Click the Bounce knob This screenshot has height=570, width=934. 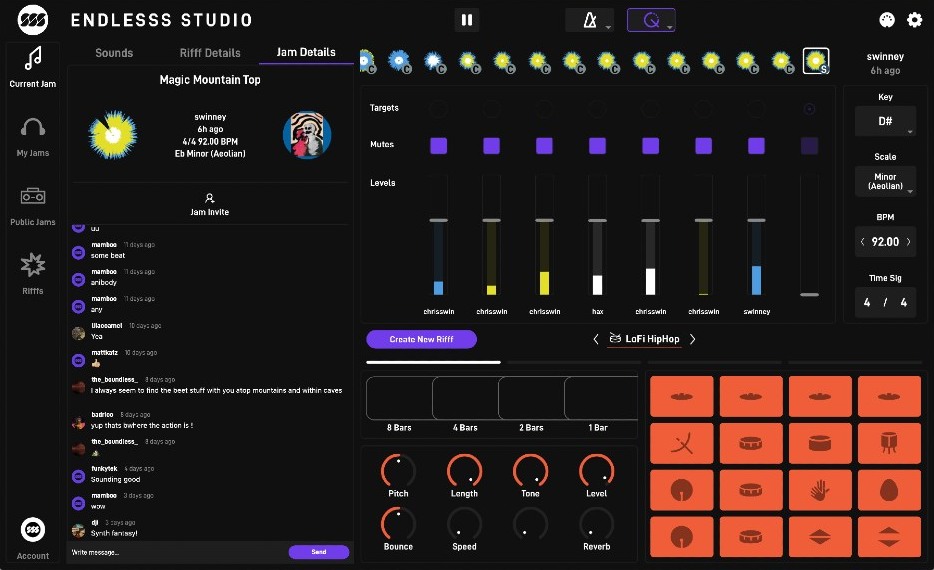coord(398,524)
